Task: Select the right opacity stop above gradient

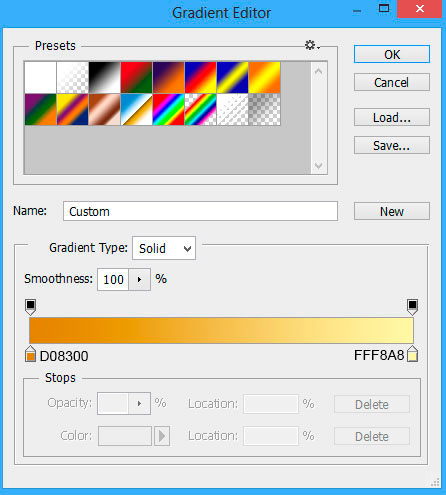Action: coord(412,307)
